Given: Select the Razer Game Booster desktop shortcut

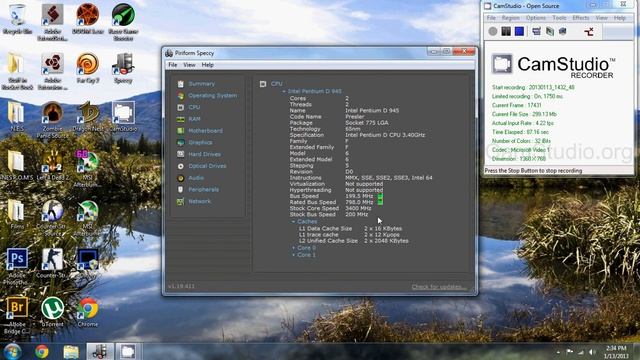Looking at the screenshot, I should pos(123,21).
